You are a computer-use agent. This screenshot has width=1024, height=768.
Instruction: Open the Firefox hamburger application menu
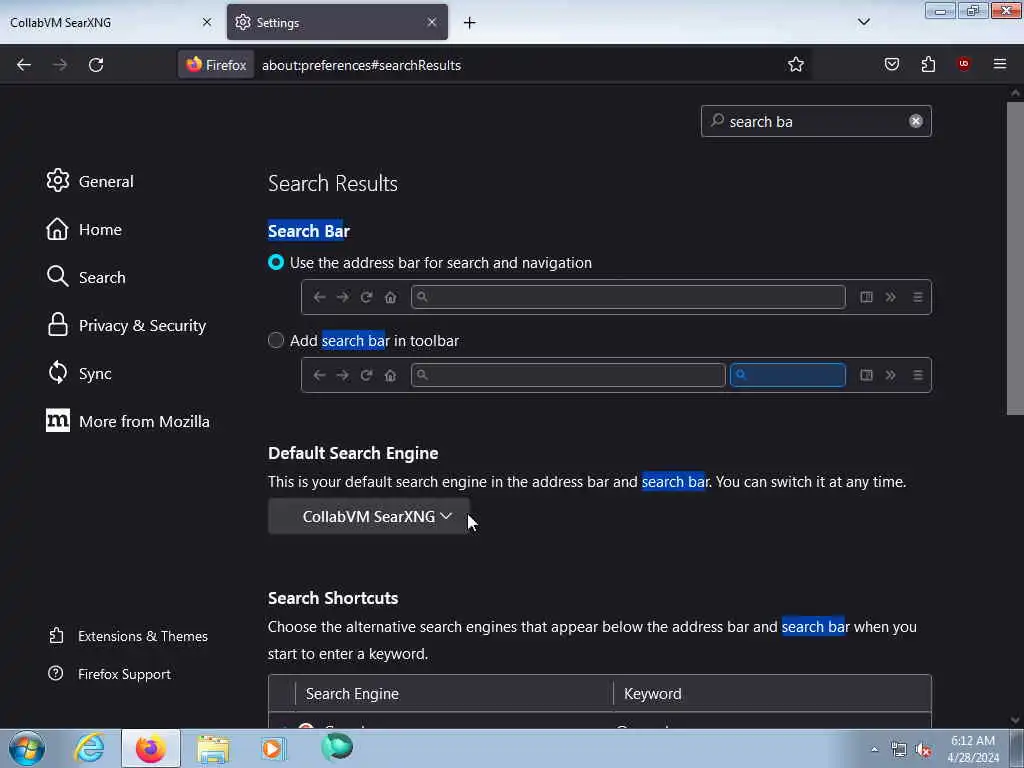(1000, 64)
